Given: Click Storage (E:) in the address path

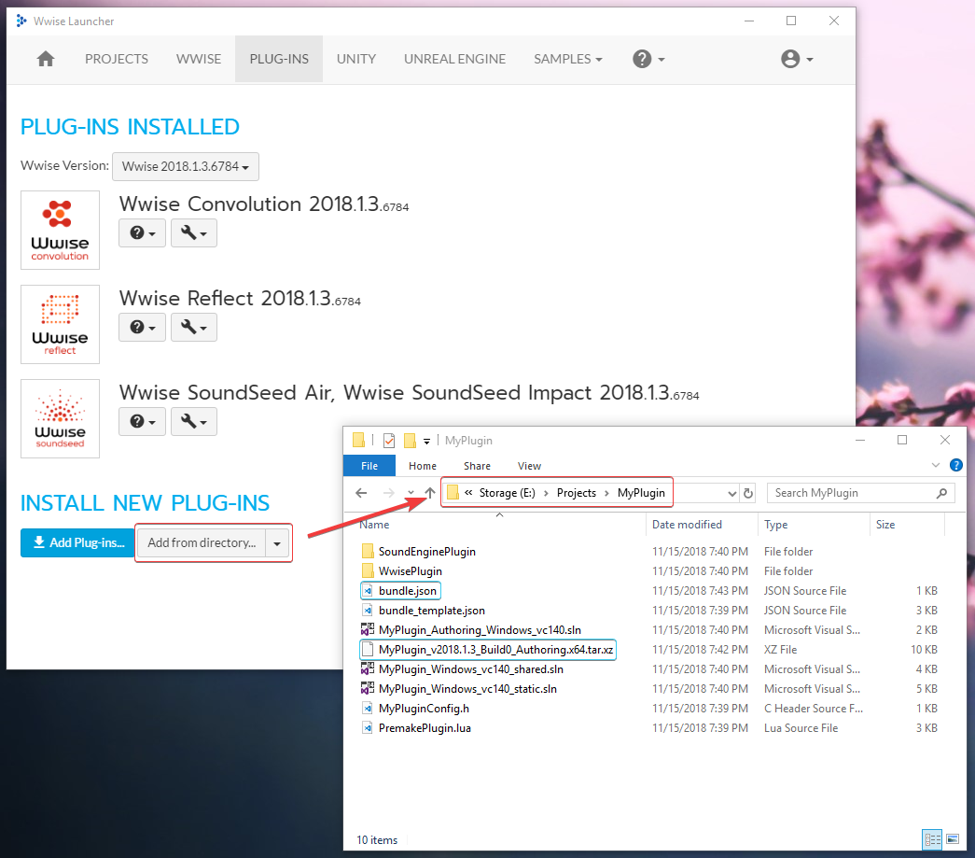Looking at the screenshot, I should 507,493.
